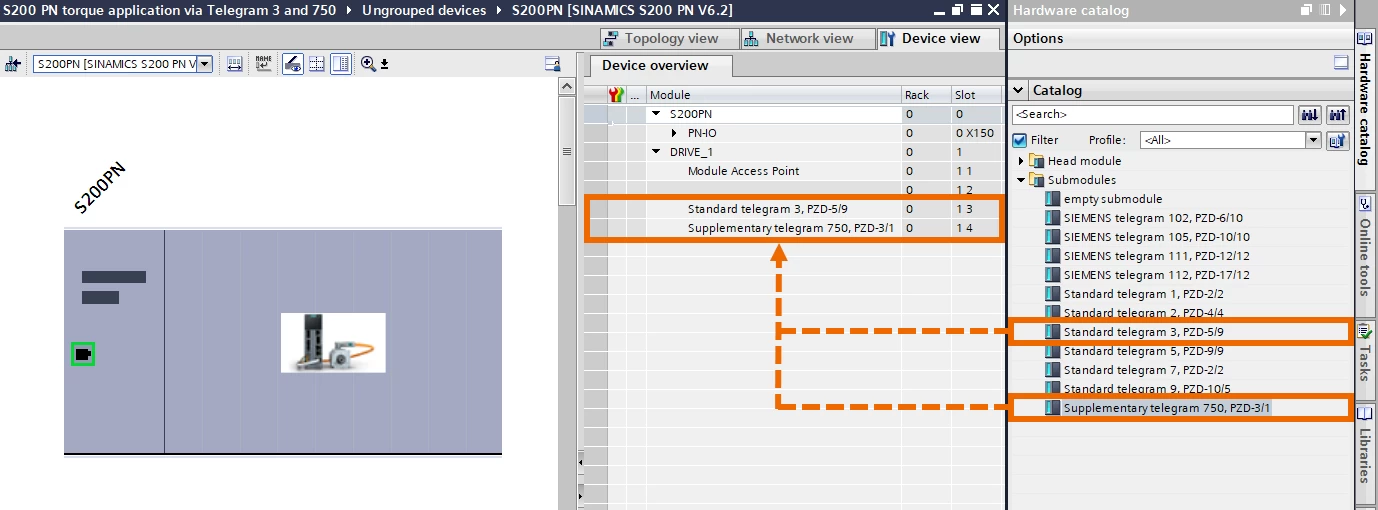
Task: Select Standard telegram 3 row in device overview
Action: [794, 209]
